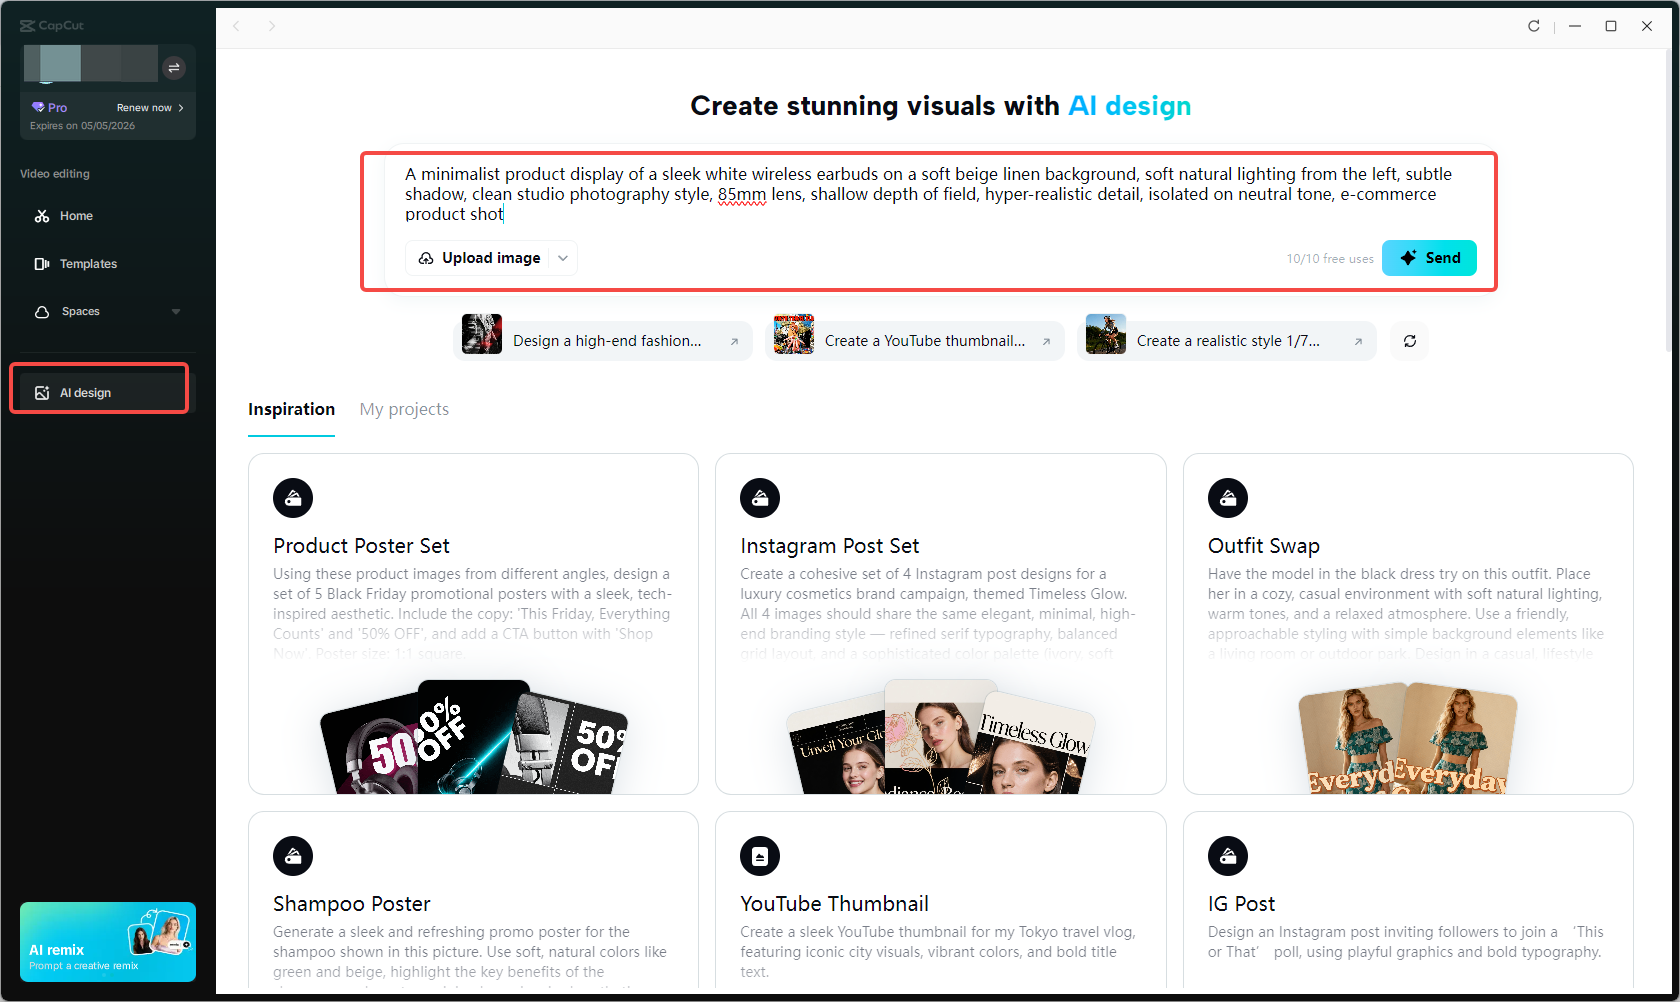Click the Product Poster Set bag icon
This screenshot has height=1002, width=1680.
tap(292, 497)
